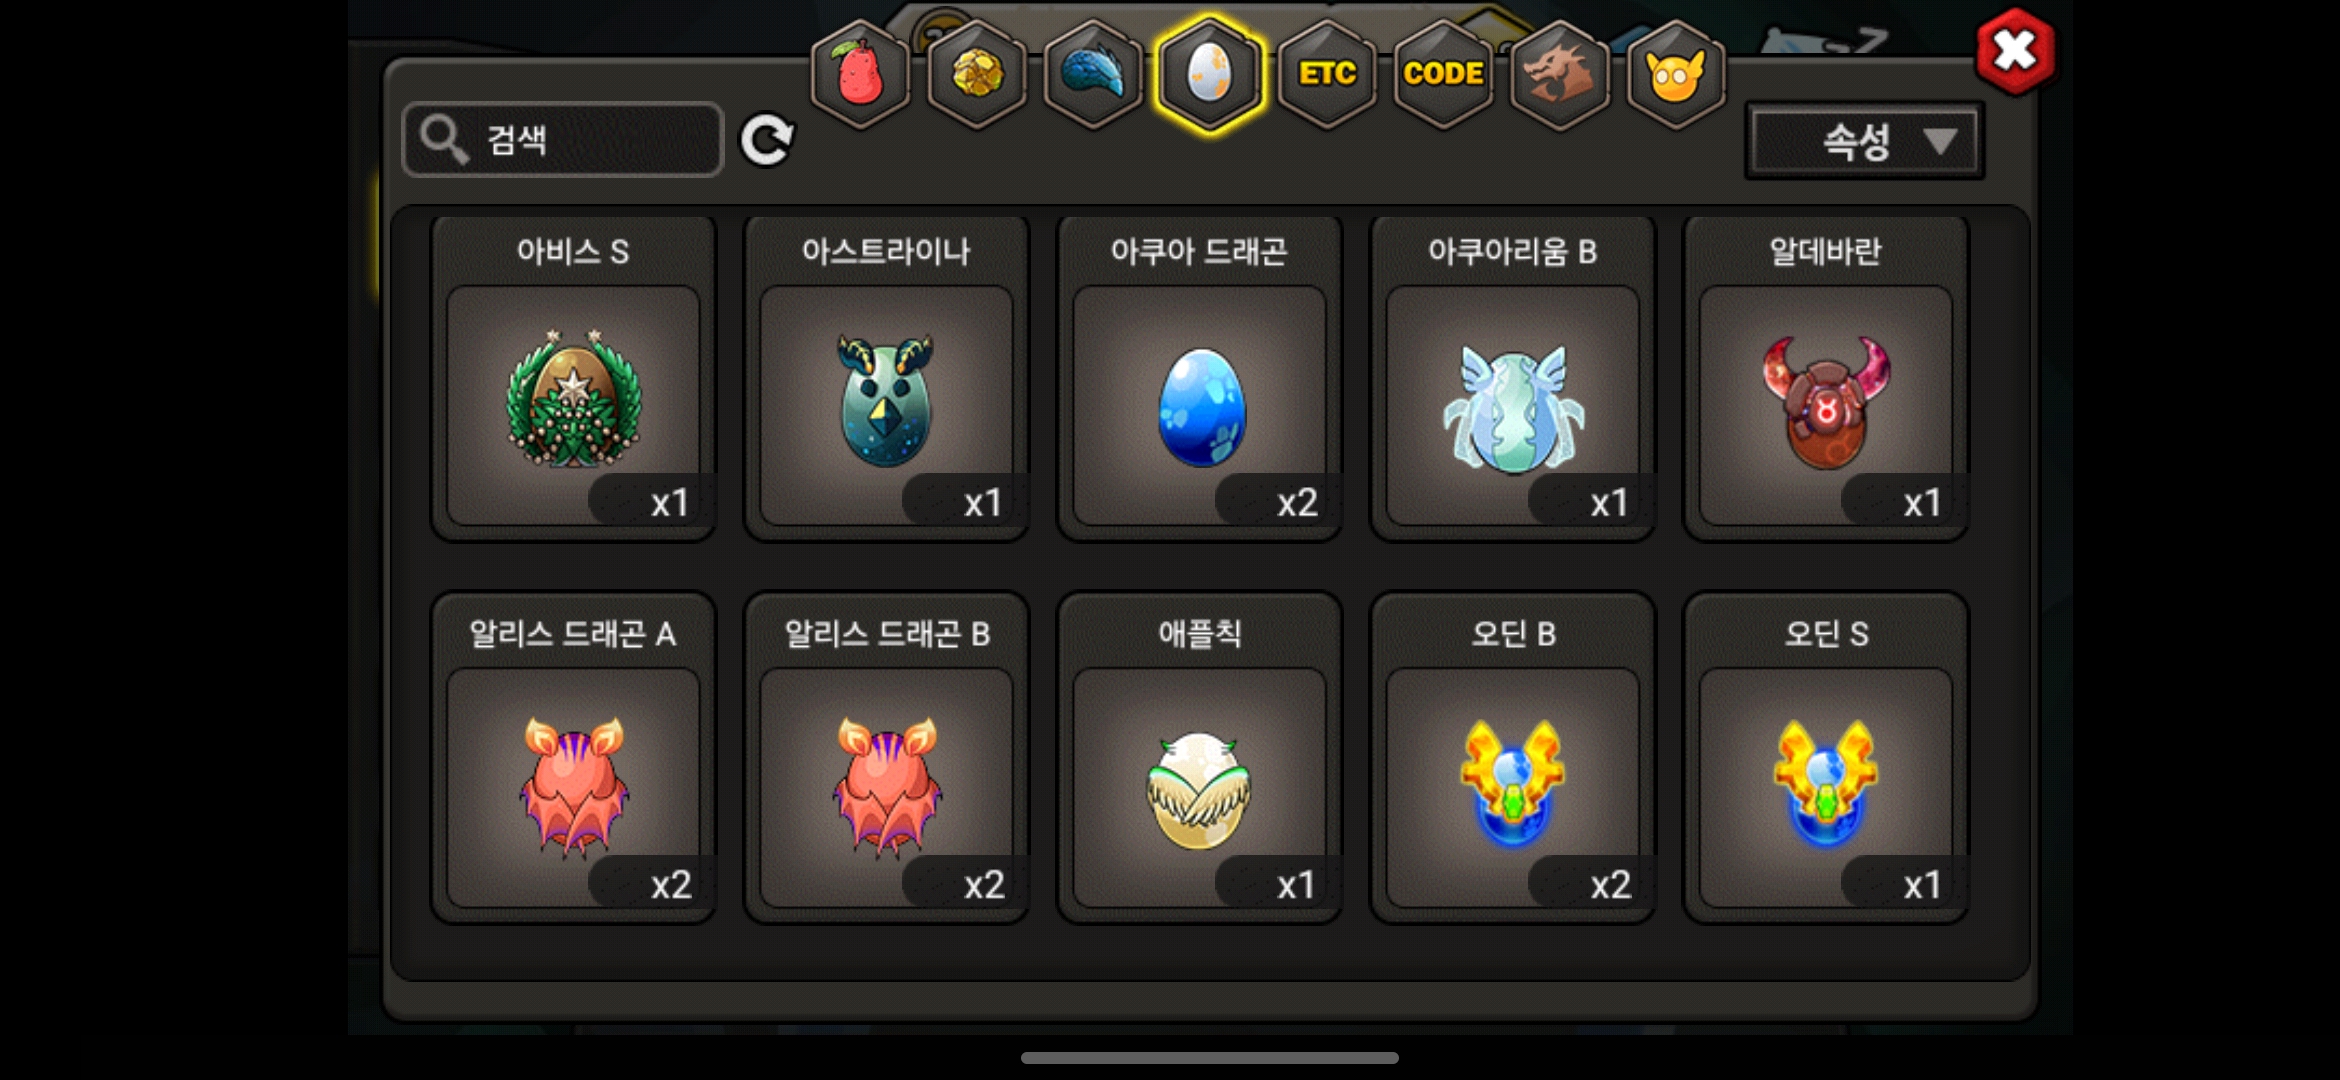Select the 아비스 S egg
The height and width of the screenshot is (1080, 2340).
(x=573, y=379)
